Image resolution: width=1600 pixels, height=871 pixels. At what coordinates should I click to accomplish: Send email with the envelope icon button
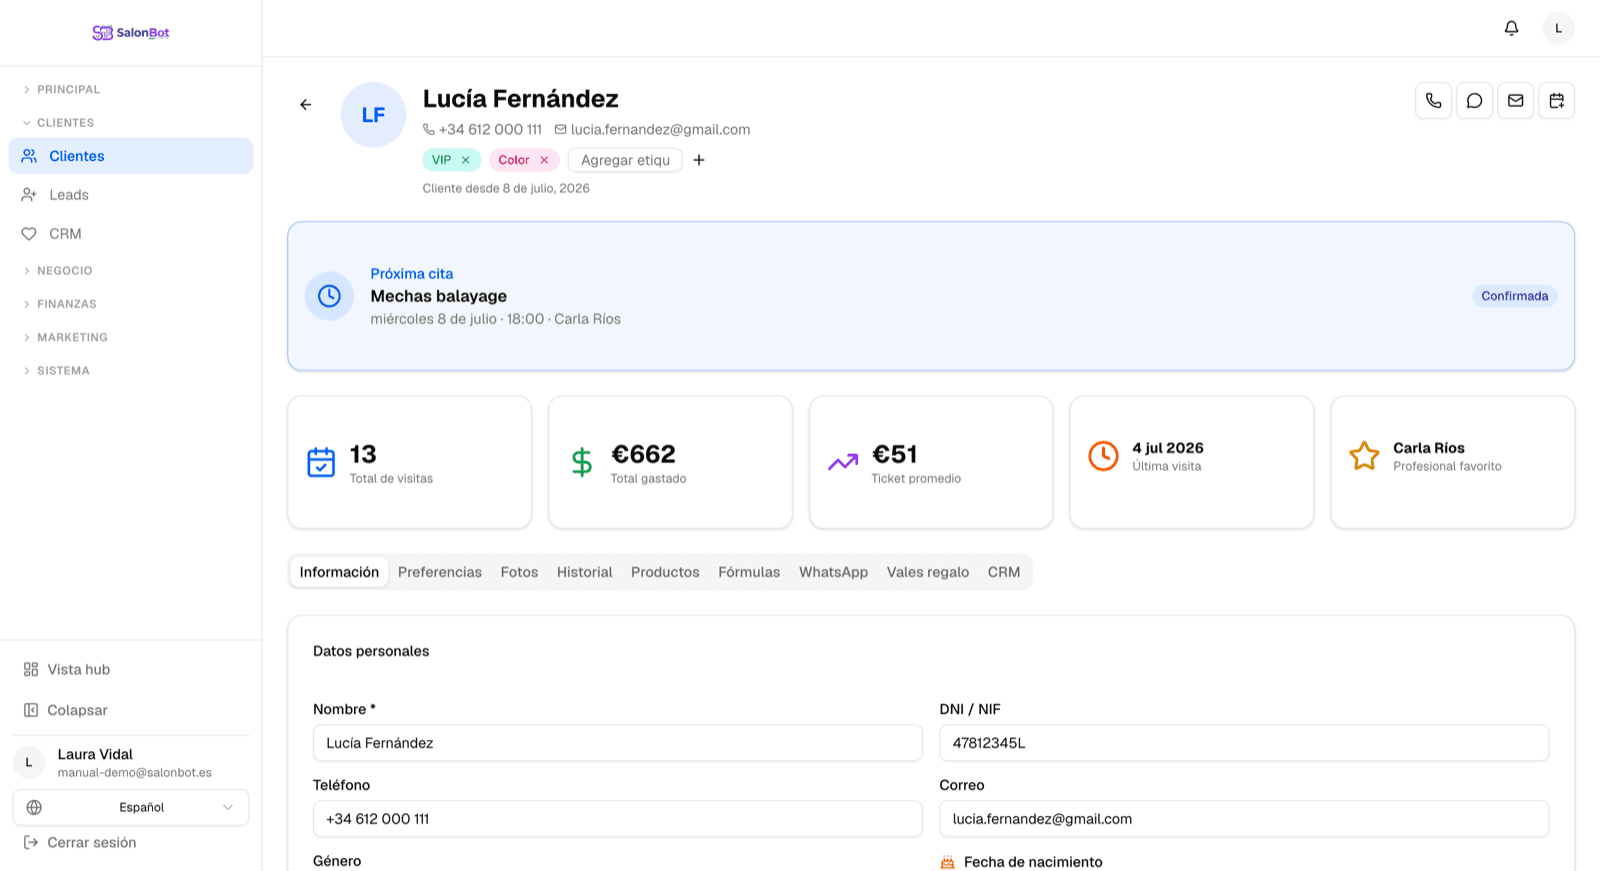[1515, 101]
